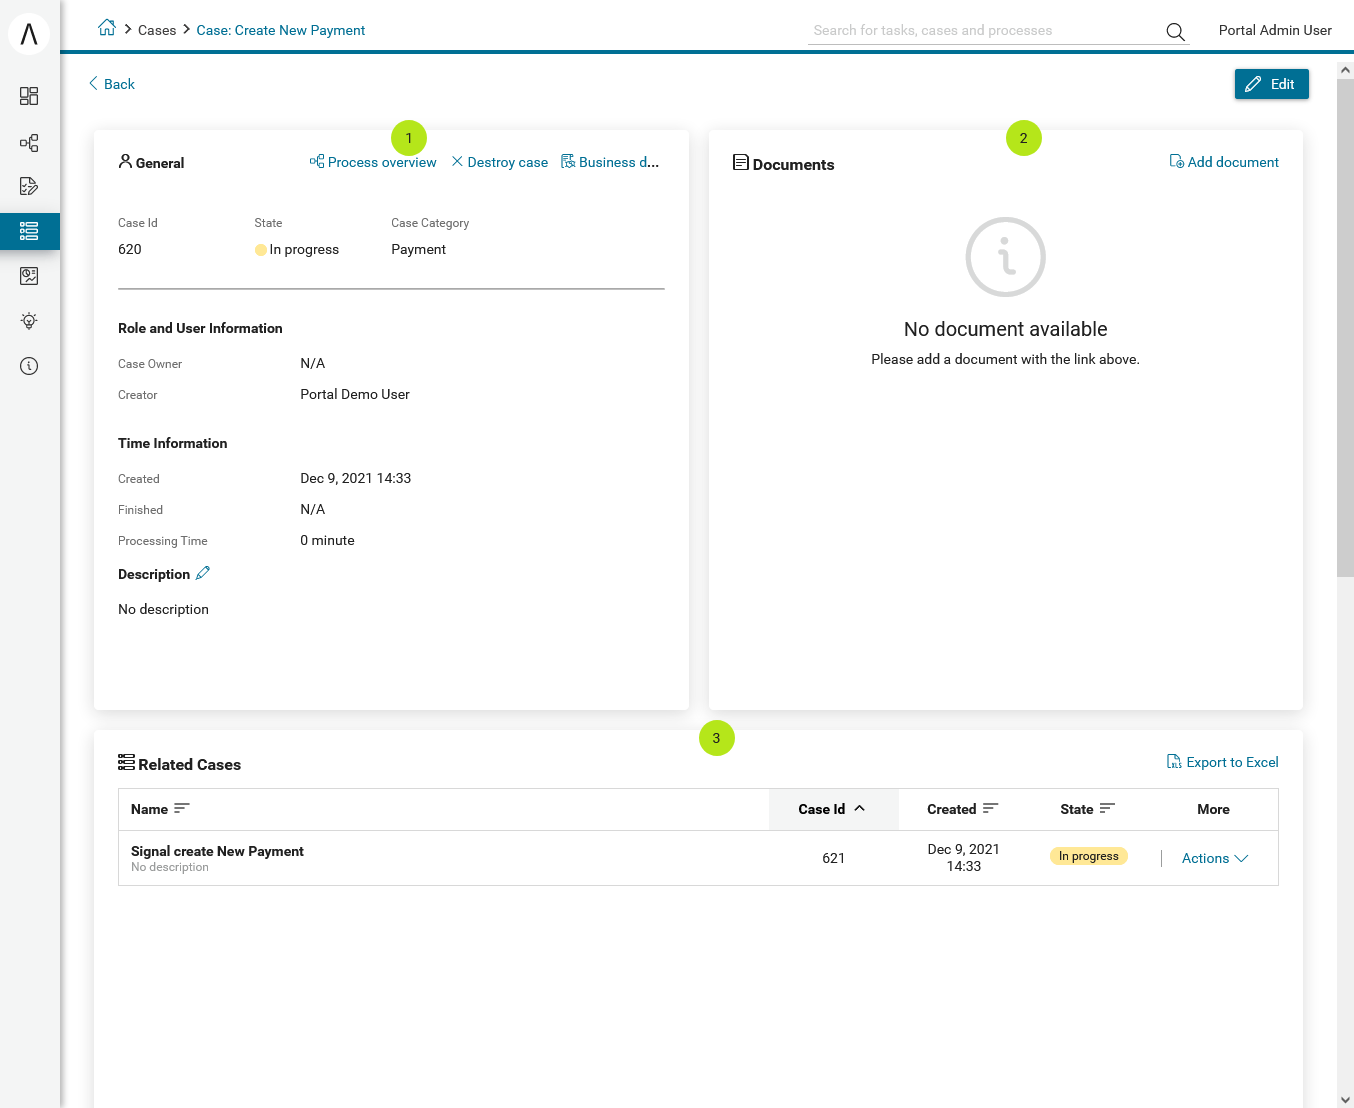Click the search magnifier icon
The height and width of the screenshot is (1108, 1354).
click(1175, 31)
